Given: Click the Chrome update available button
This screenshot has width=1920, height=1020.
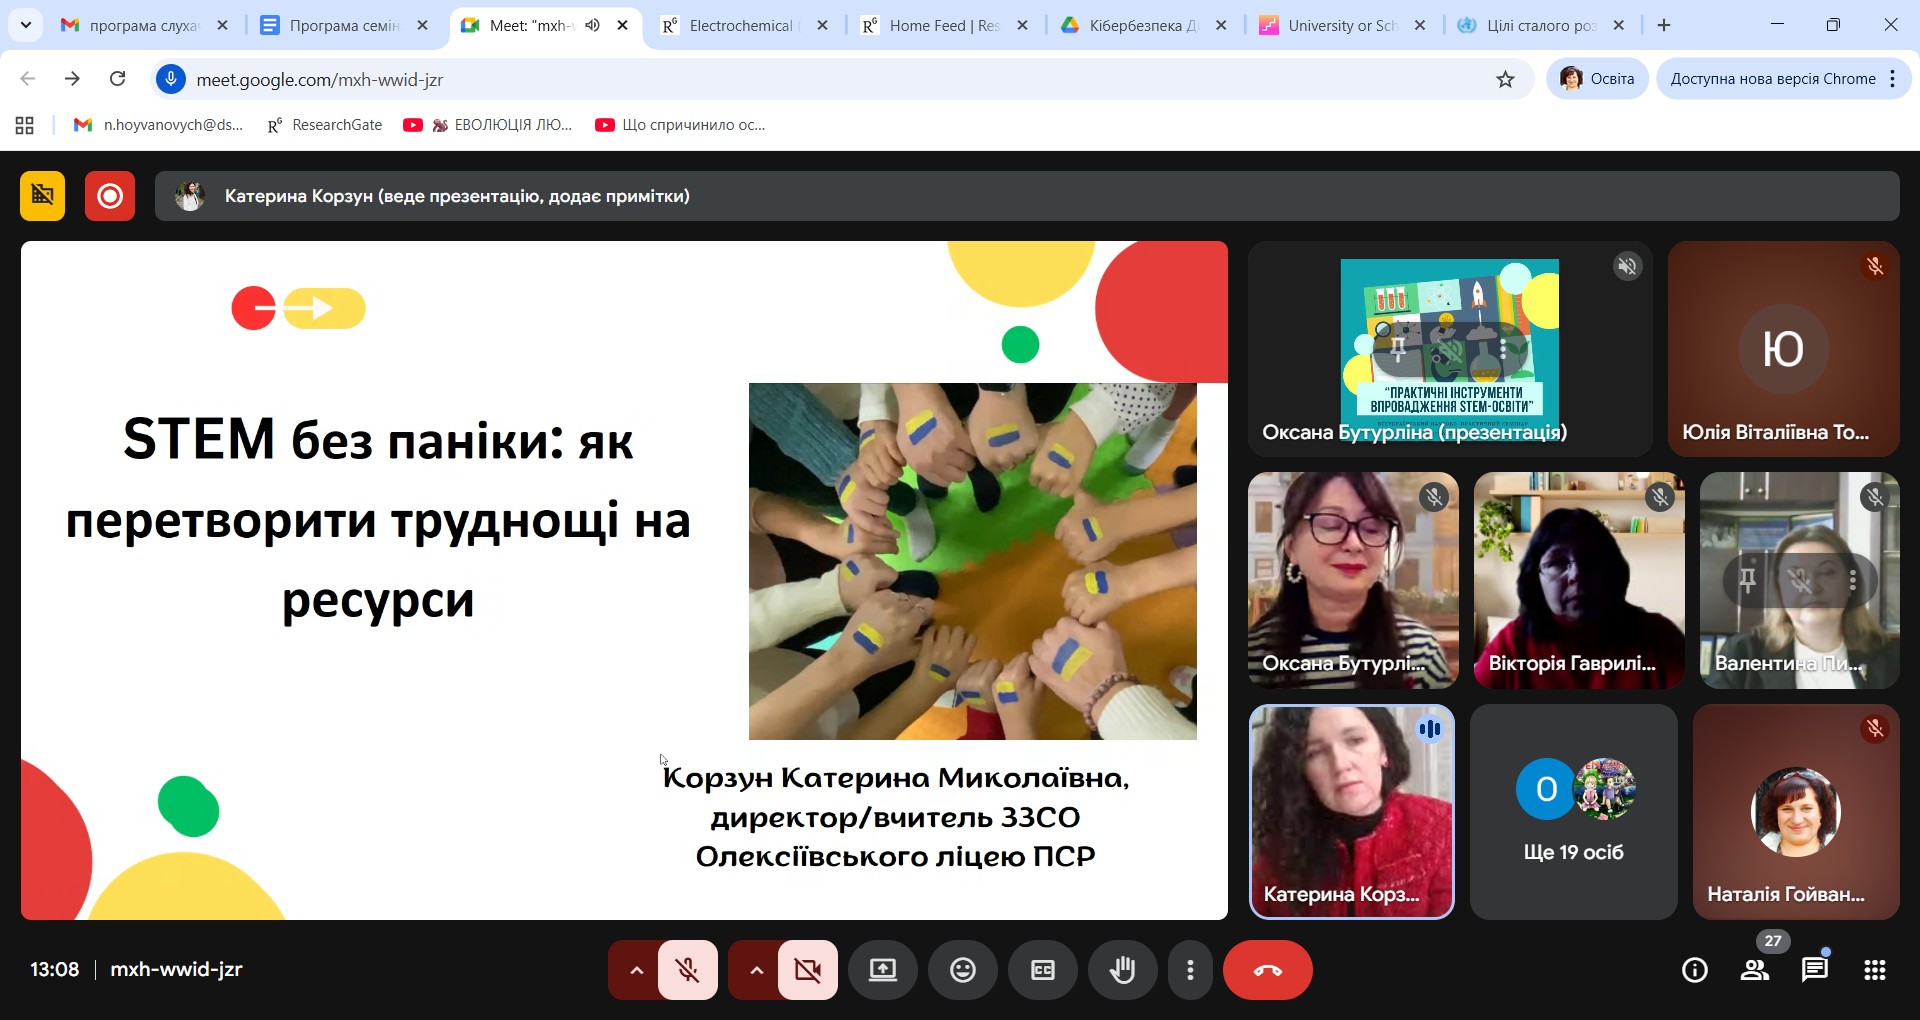Looking at the screenshot, I should pyautogui.click(x=1772, y=79).
